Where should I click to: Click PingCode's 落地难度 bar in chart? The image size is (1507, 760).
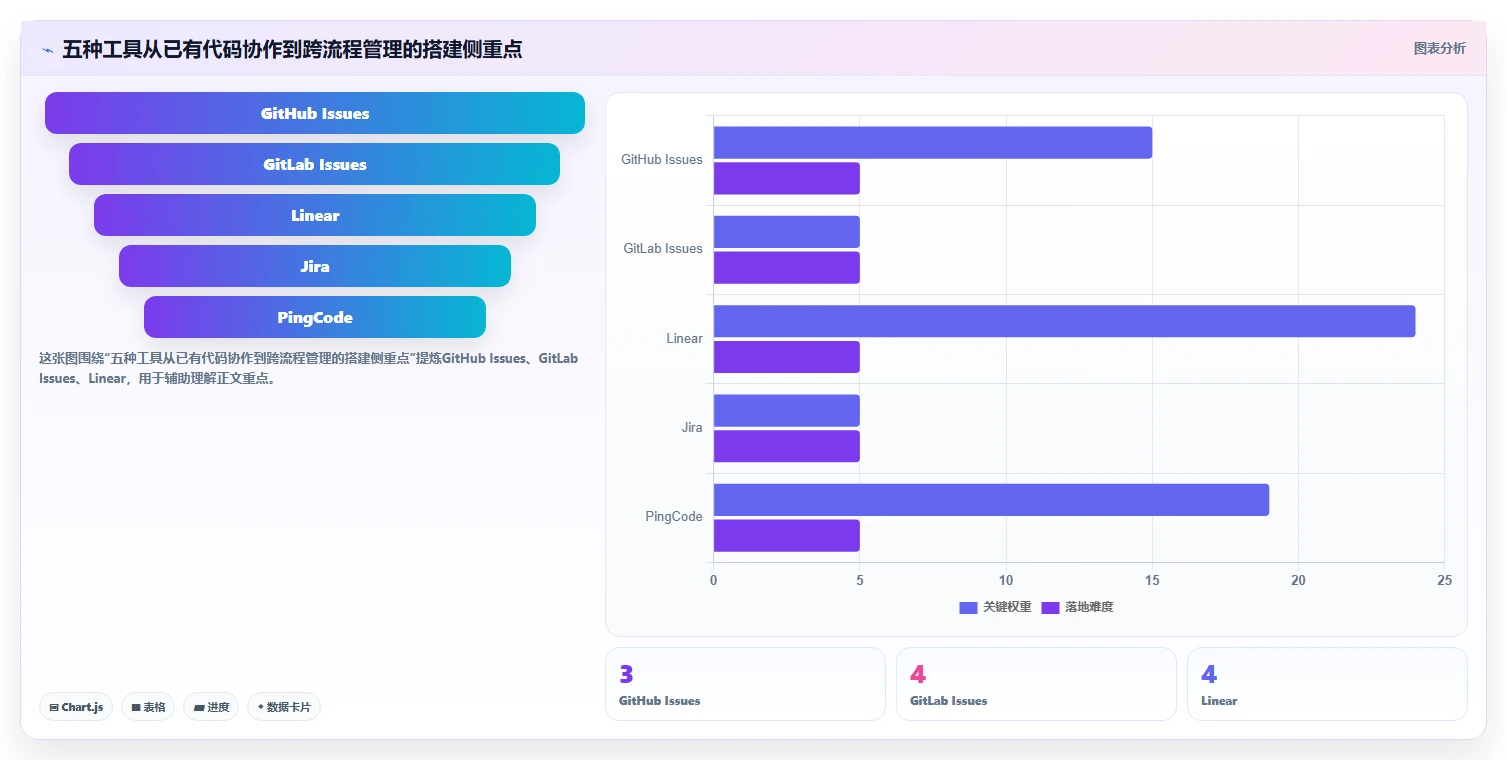787,536
